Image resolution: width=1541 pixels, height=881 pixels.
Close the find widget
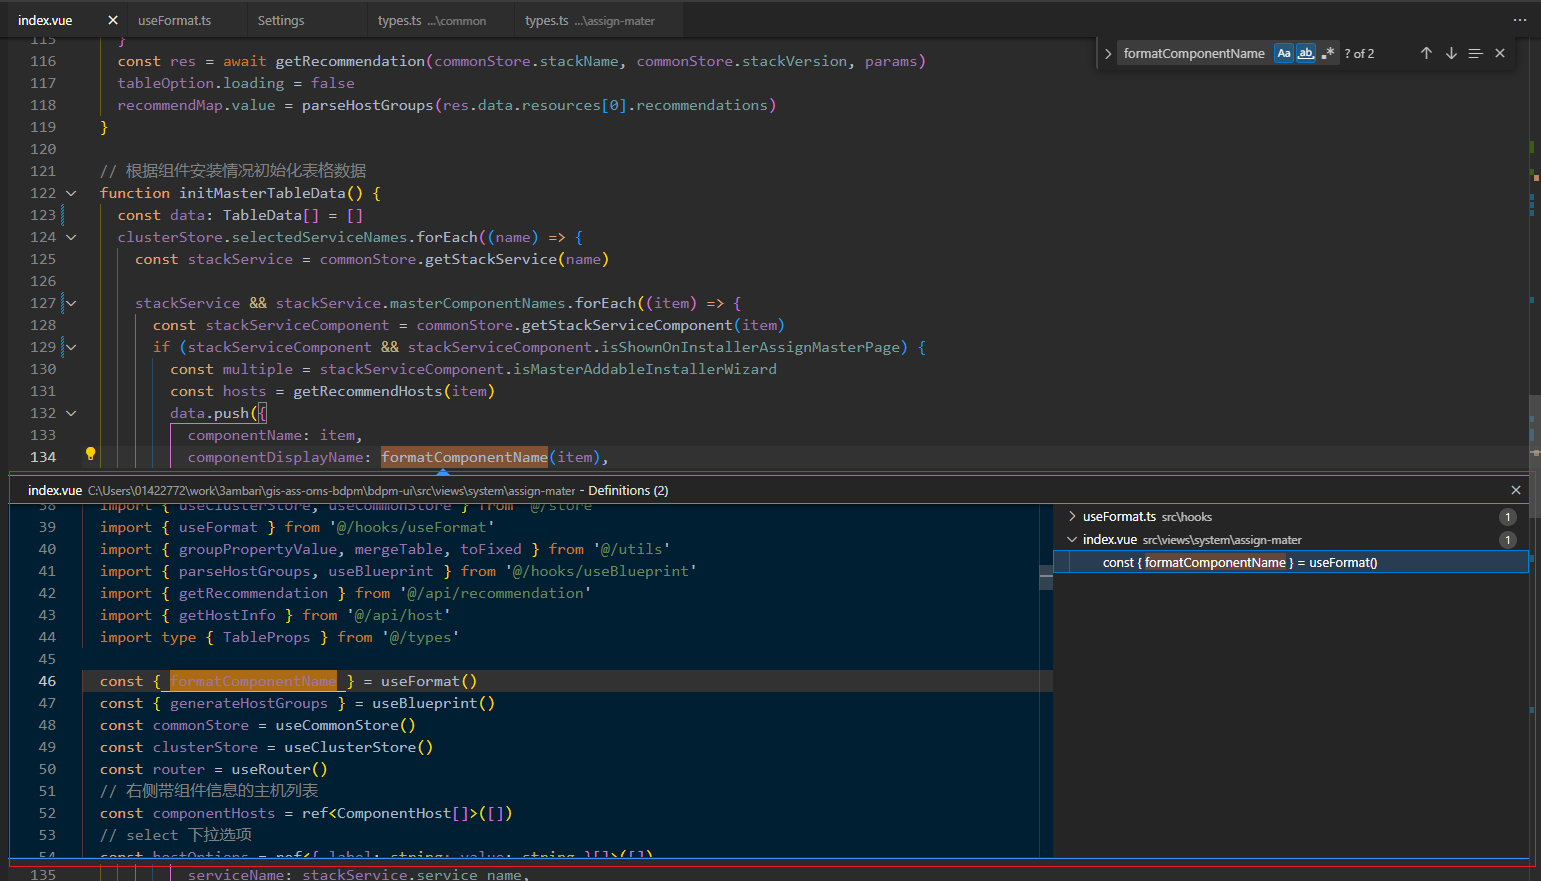1500,53
